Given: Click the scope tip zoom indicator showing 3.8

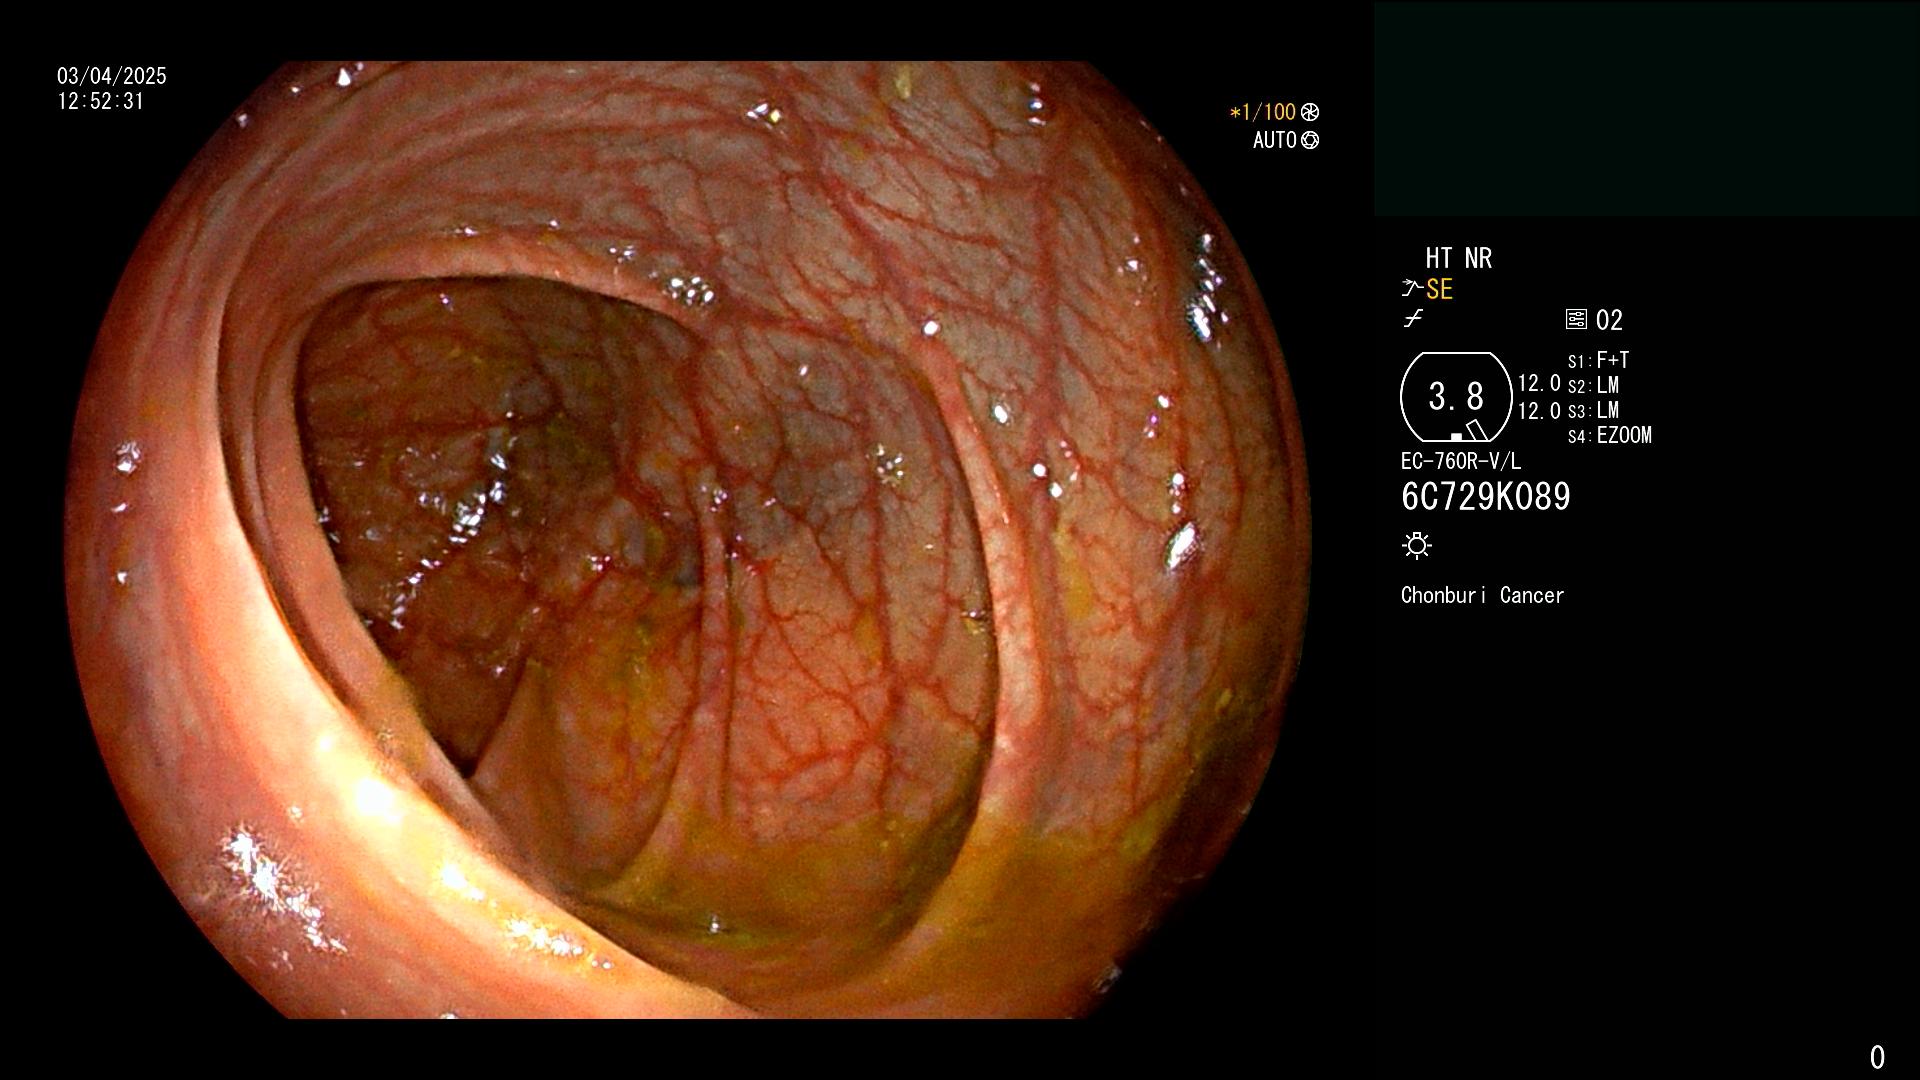Looking at the screenshot, I should click(x=1456, y=397).
